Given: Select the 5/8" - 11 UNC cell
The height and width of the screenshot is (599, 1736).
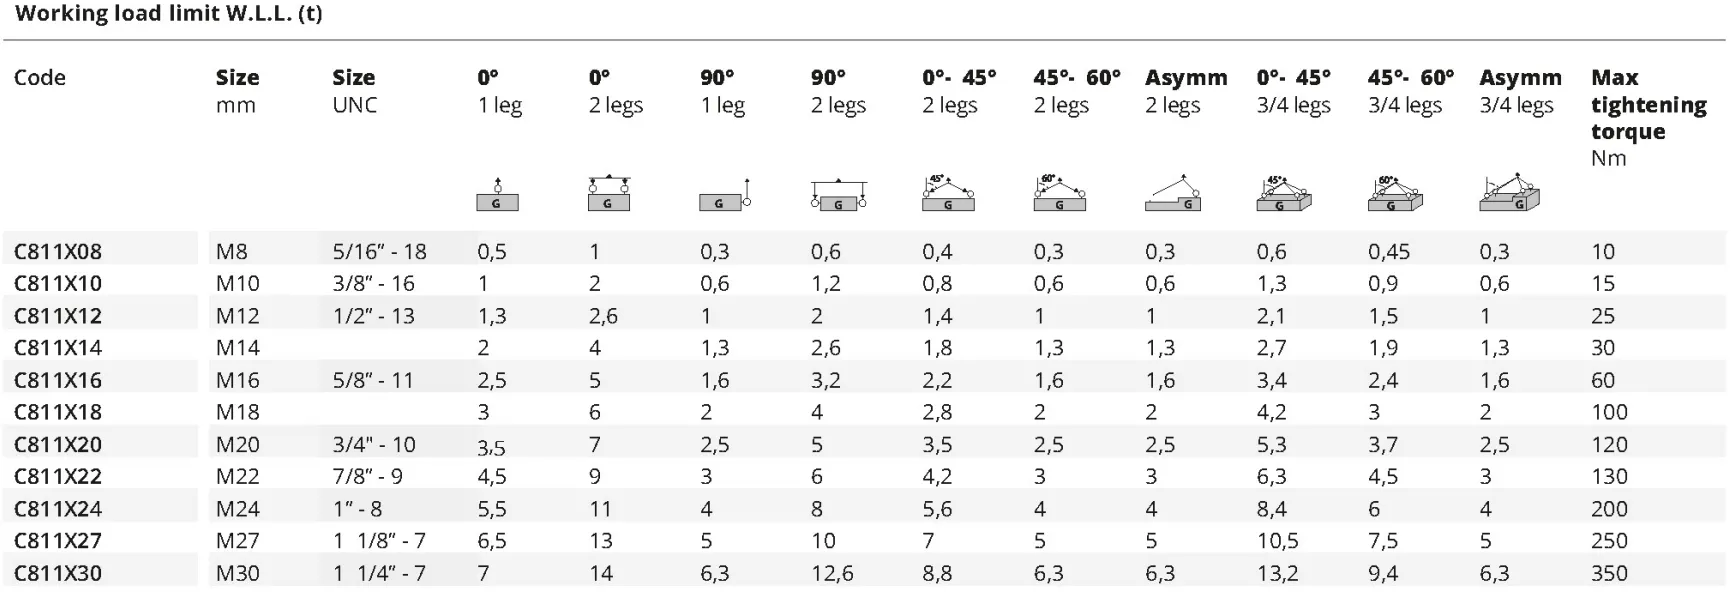Looking at the screenshot, I should tap(373, 380).
